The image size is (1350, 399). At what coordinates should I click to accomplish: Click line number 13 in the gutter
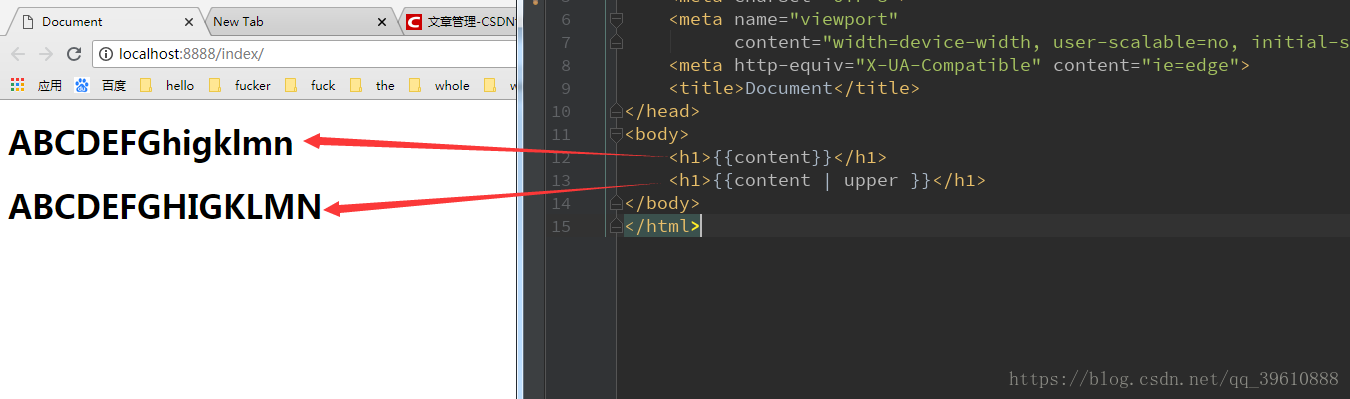click(560, 180)
